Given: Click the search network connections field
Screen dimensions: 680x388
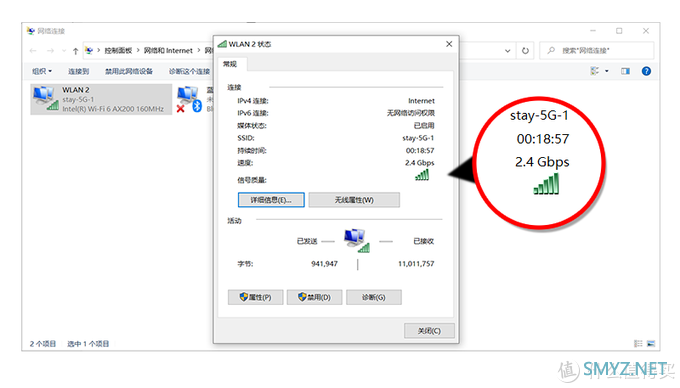Looking at the screenshot, I should (x=597, y=51).
